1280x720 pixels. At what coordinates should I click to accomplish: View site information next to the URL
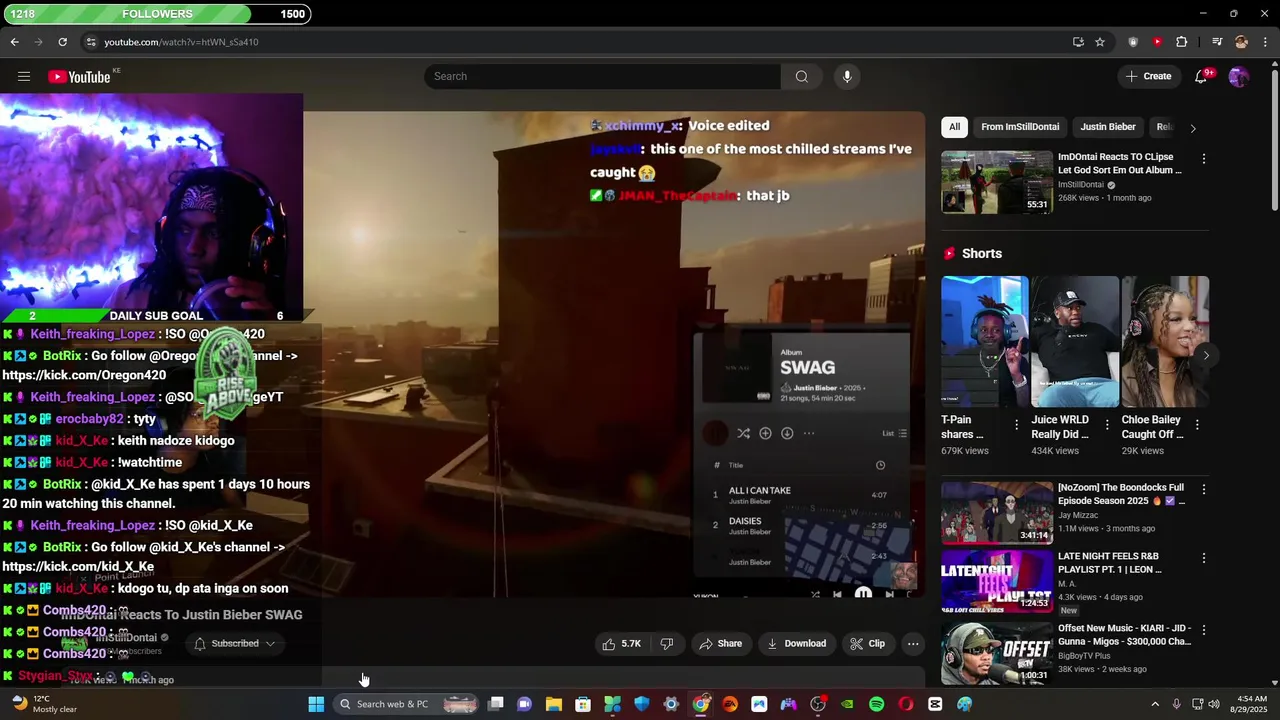click(x=91, y=42)
